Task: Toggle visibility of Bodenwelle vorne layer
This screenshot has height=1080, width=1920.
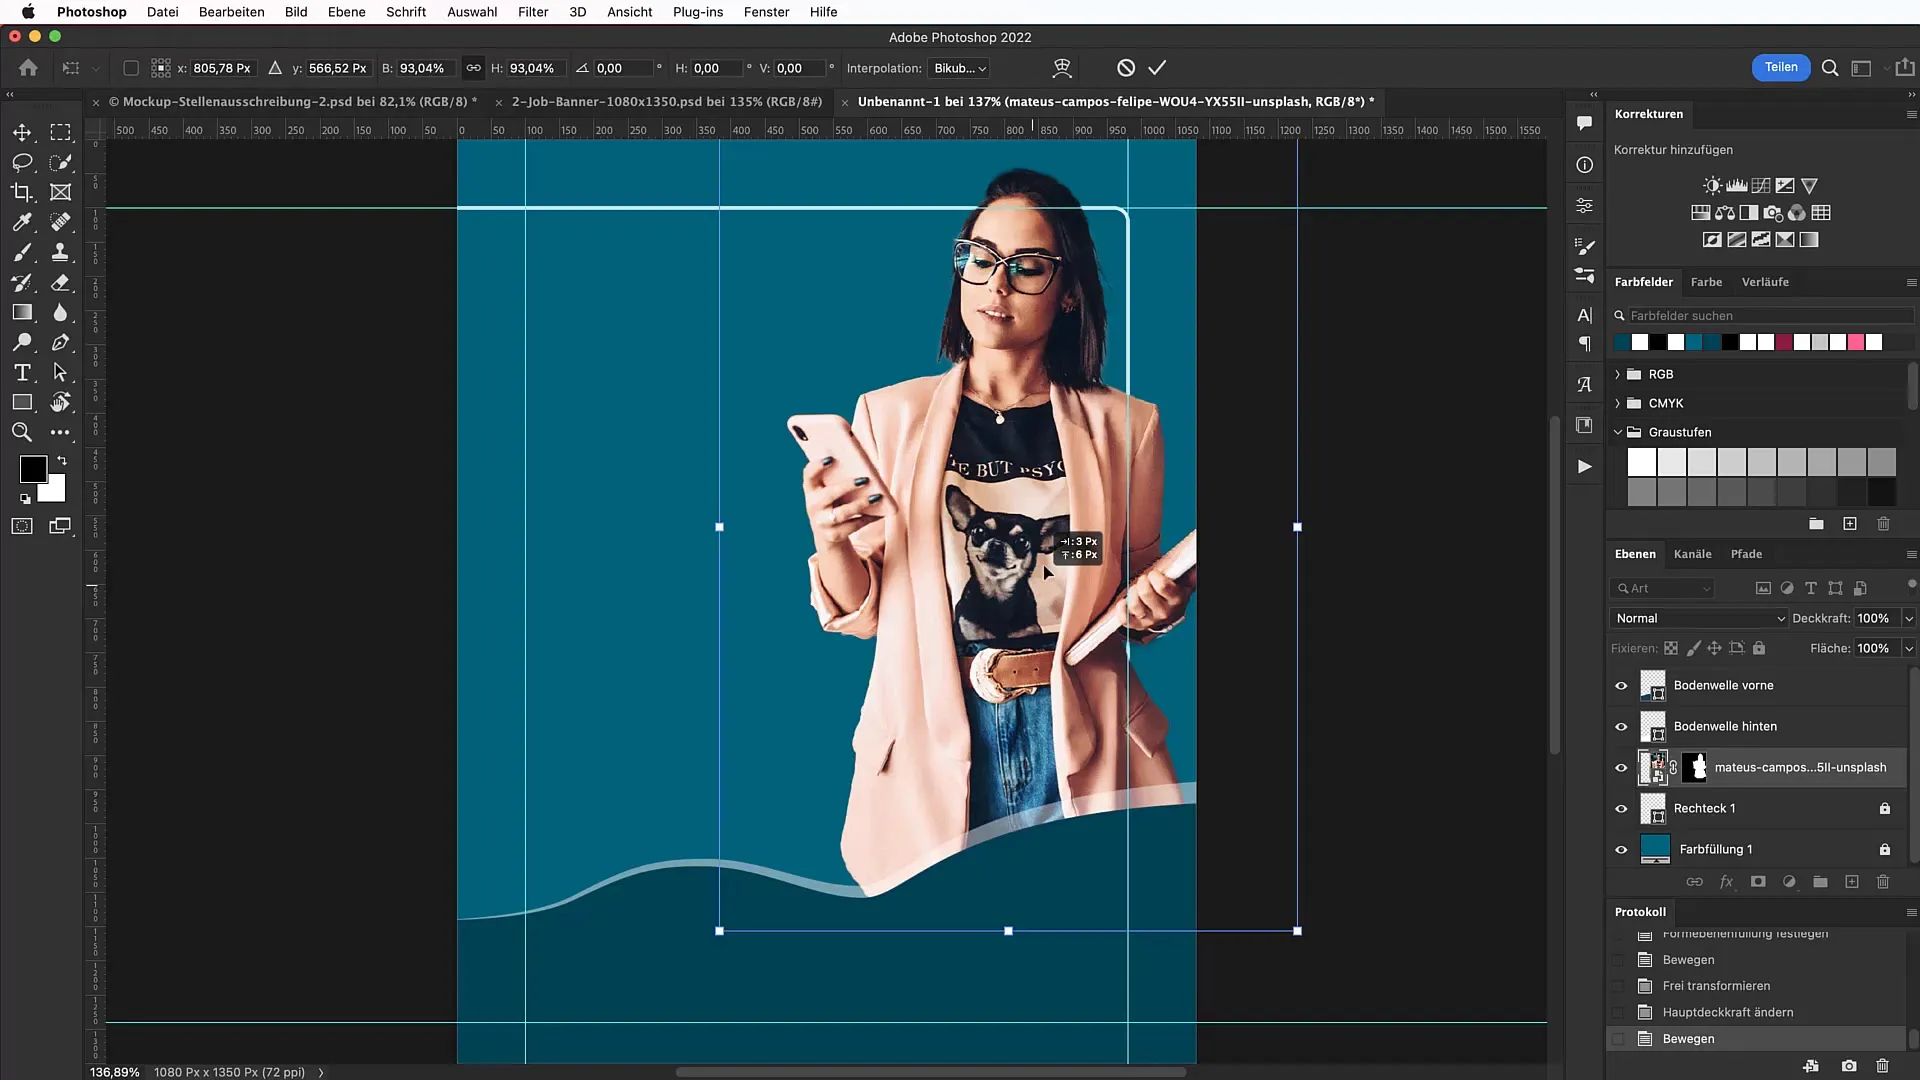Action: tap(1621, 684)
